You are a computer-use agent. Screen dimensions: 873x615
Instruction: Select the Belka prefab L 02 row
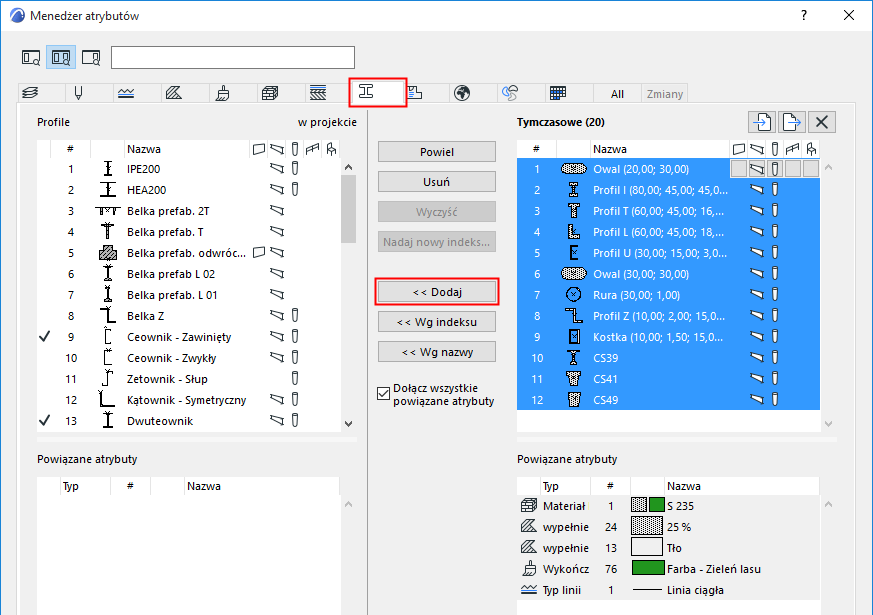point(189,274)
